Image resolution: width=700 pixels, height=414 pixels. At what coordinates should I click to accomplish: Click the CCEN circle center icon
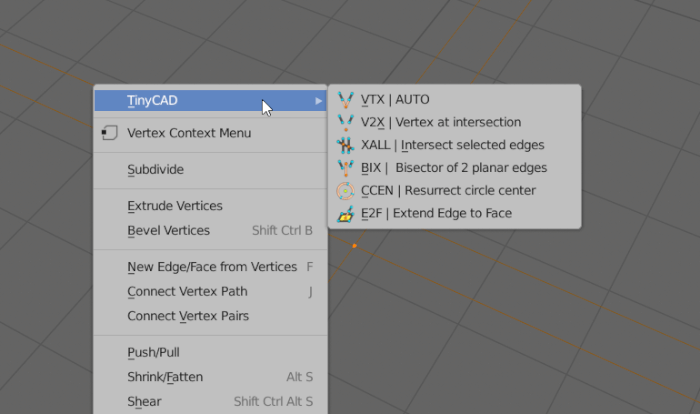(346, 191)
